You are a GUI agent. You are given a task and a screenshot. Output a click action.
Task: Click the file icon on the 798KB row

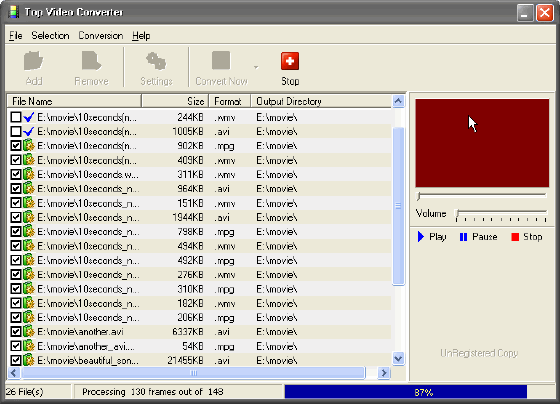pos(29,231)
